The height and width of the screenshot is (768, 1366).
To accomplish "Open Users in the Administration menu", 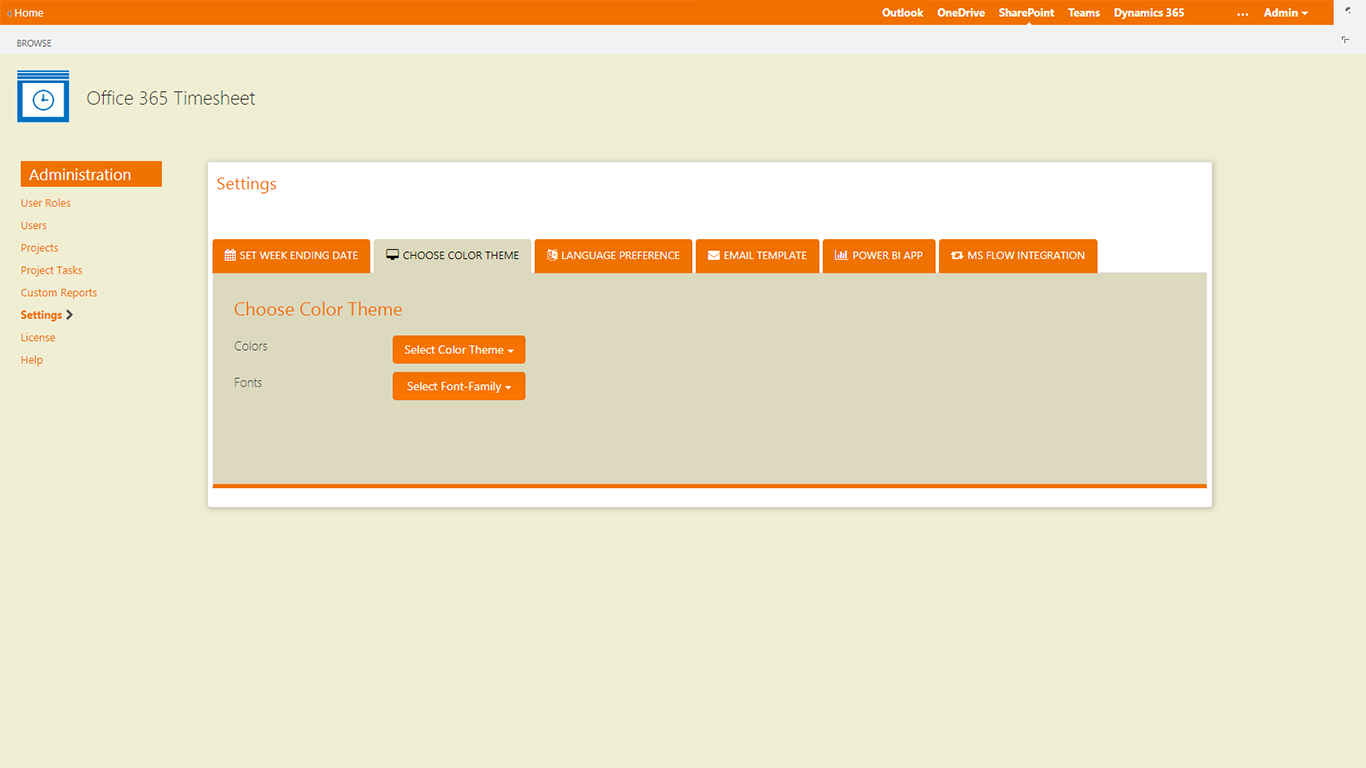I will [34, 226].
